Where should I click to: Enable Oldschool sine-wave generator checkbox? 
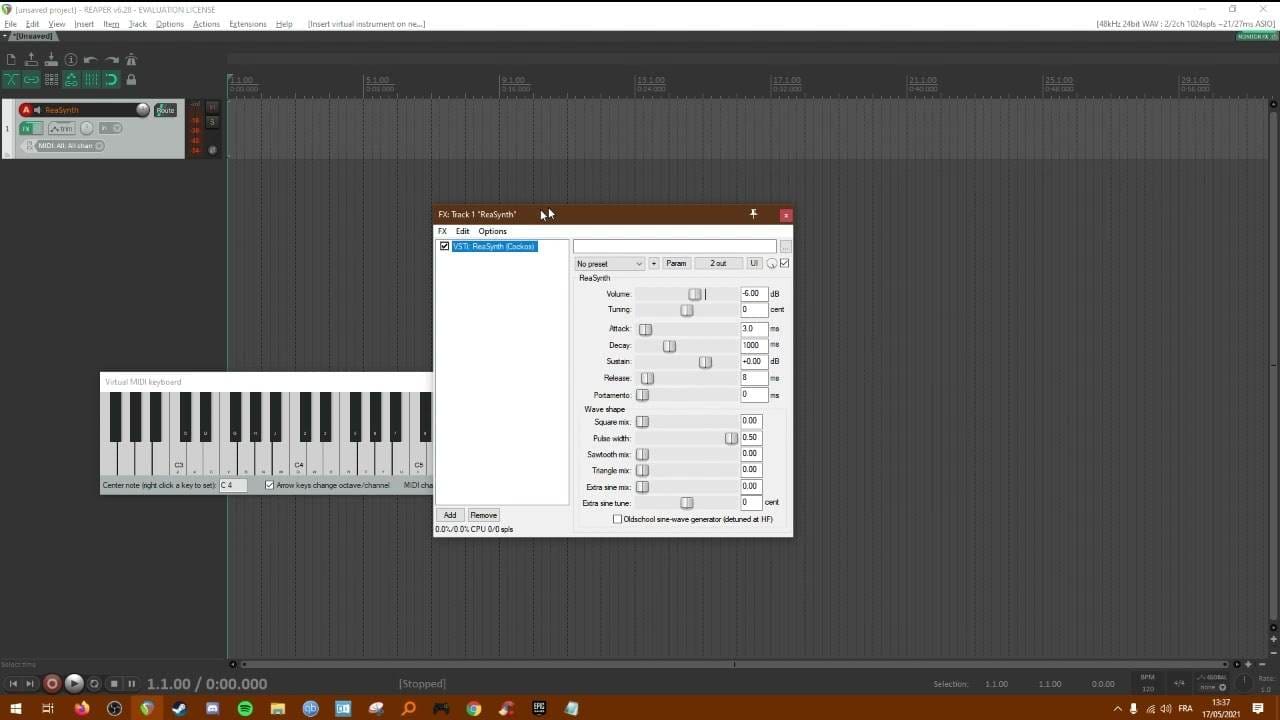click(617, 519)
